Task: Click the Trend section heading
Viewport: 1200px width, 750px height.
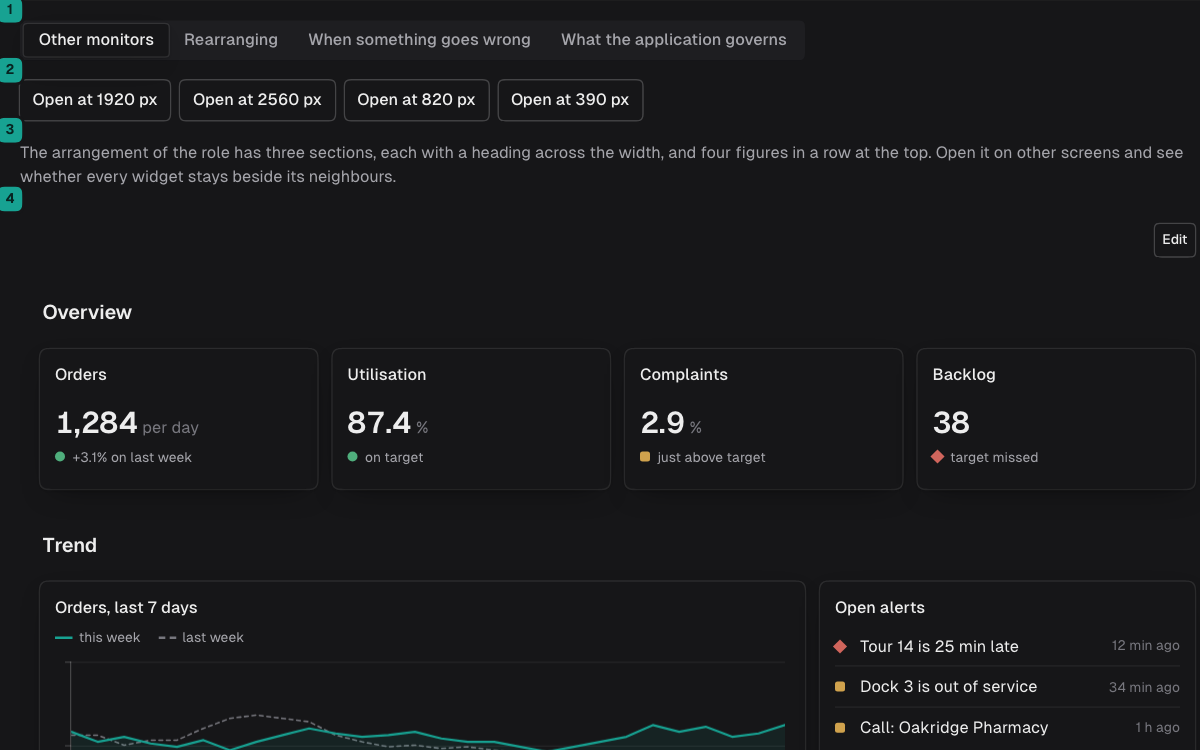Action: 70,546
